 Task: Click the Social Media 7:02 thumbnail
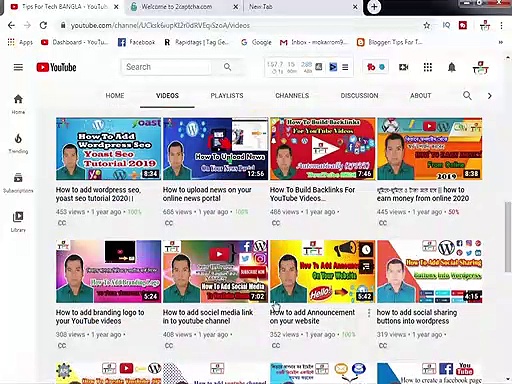click(215, 271)
